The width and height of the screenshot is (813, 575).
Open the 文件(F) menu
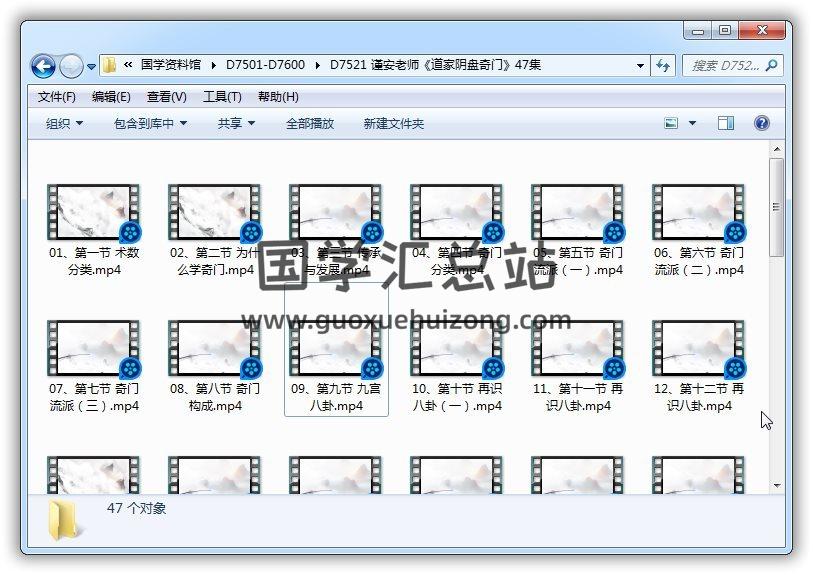(x=57, y=97)
